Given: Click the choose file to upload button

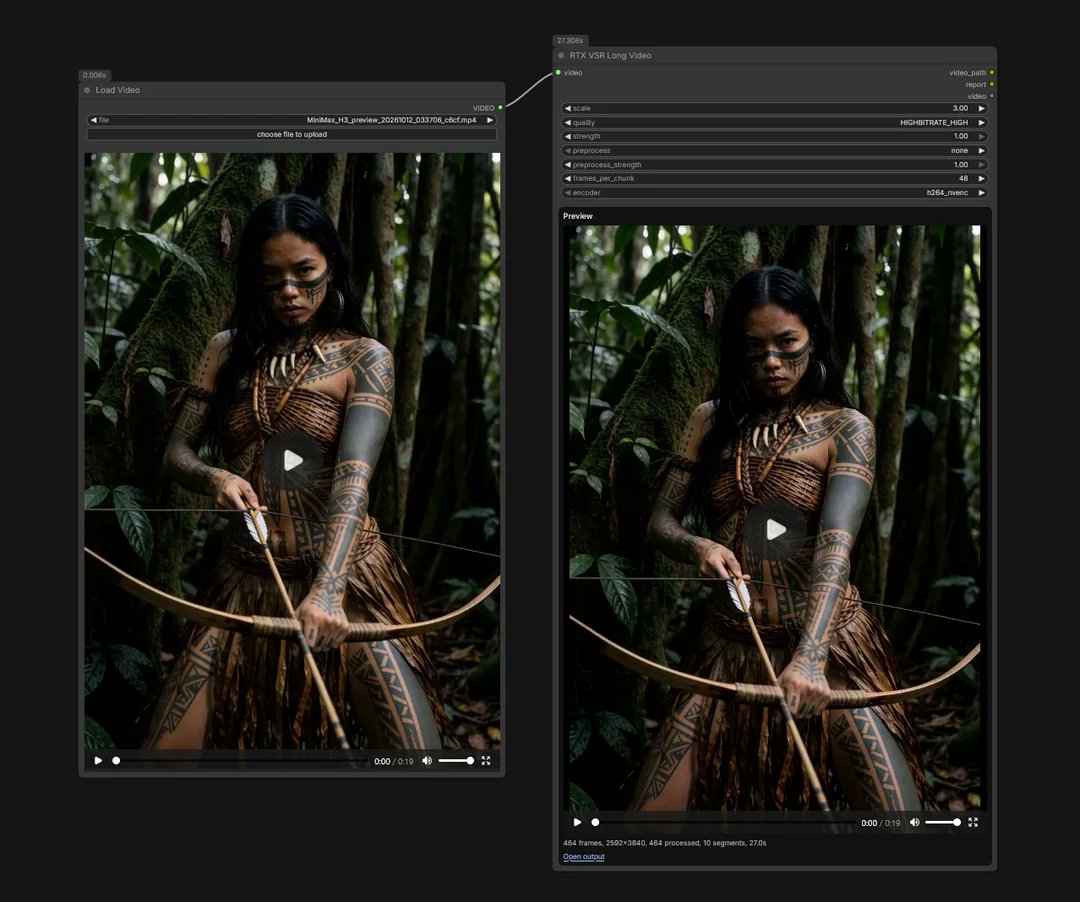Looking at the screenshot, I should 291,134.
